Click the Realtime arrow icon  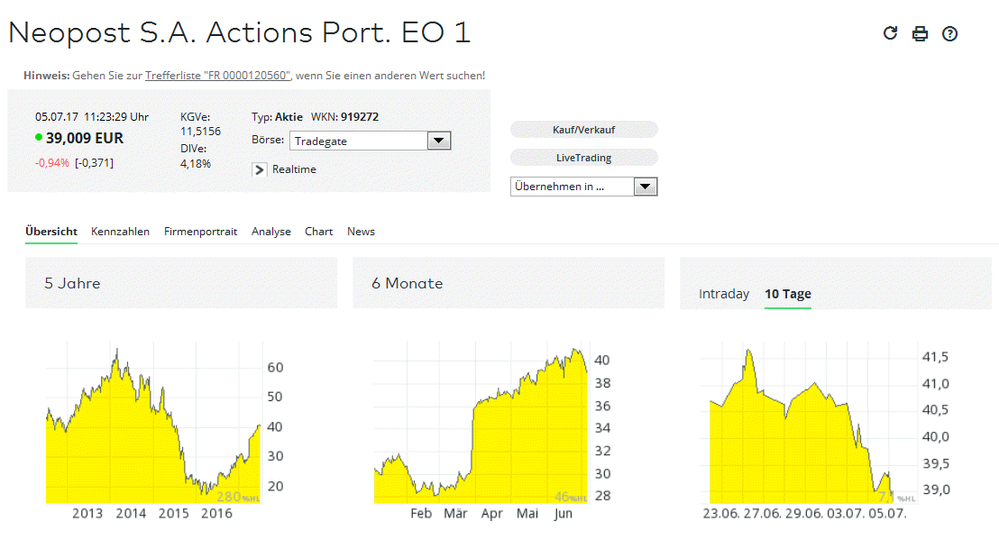coord(260,169)
